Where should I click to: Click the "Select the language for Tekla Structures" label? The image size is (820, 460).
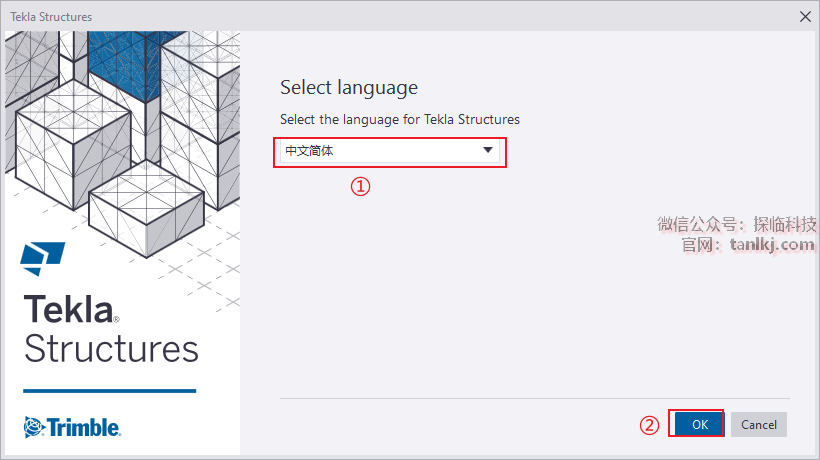click(400, 119)
